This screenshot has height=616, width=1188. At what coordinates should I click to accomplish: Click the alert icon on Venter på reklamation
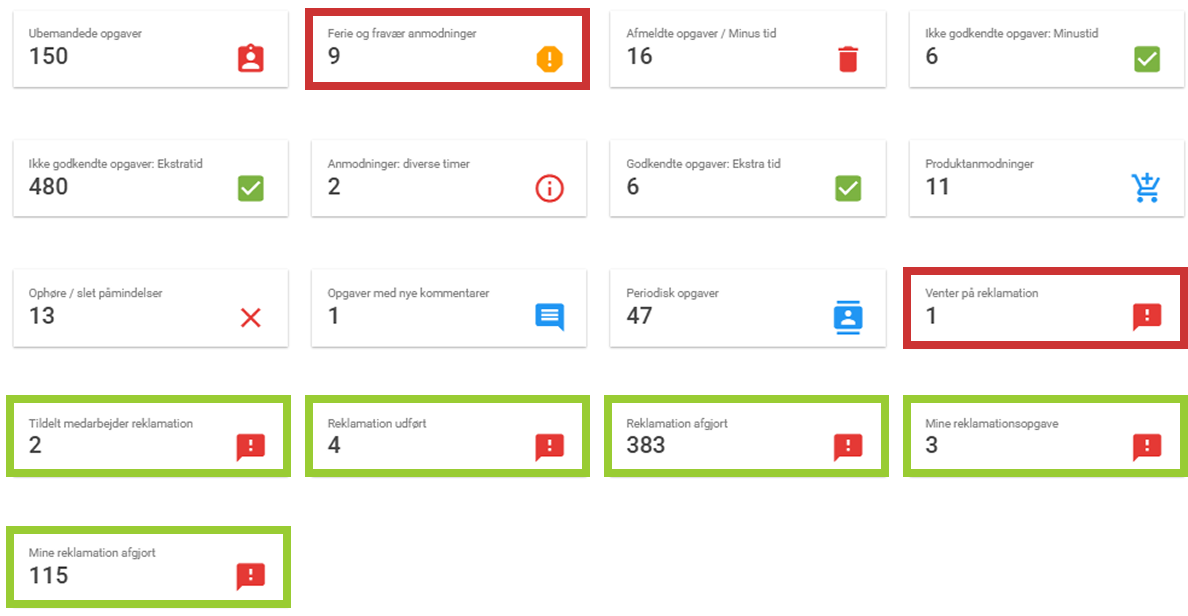[1146, 317]
